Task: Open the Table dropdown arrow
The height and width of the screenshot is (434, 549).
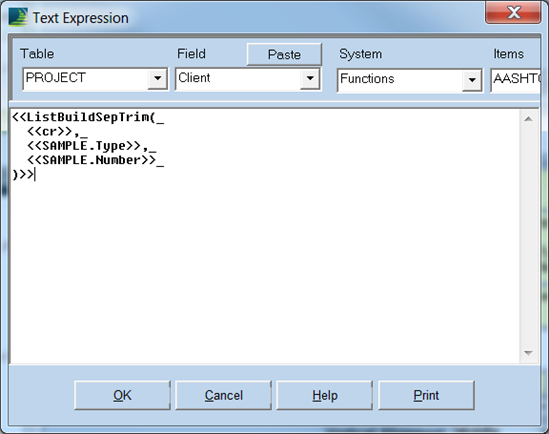Action: (157, 78)
